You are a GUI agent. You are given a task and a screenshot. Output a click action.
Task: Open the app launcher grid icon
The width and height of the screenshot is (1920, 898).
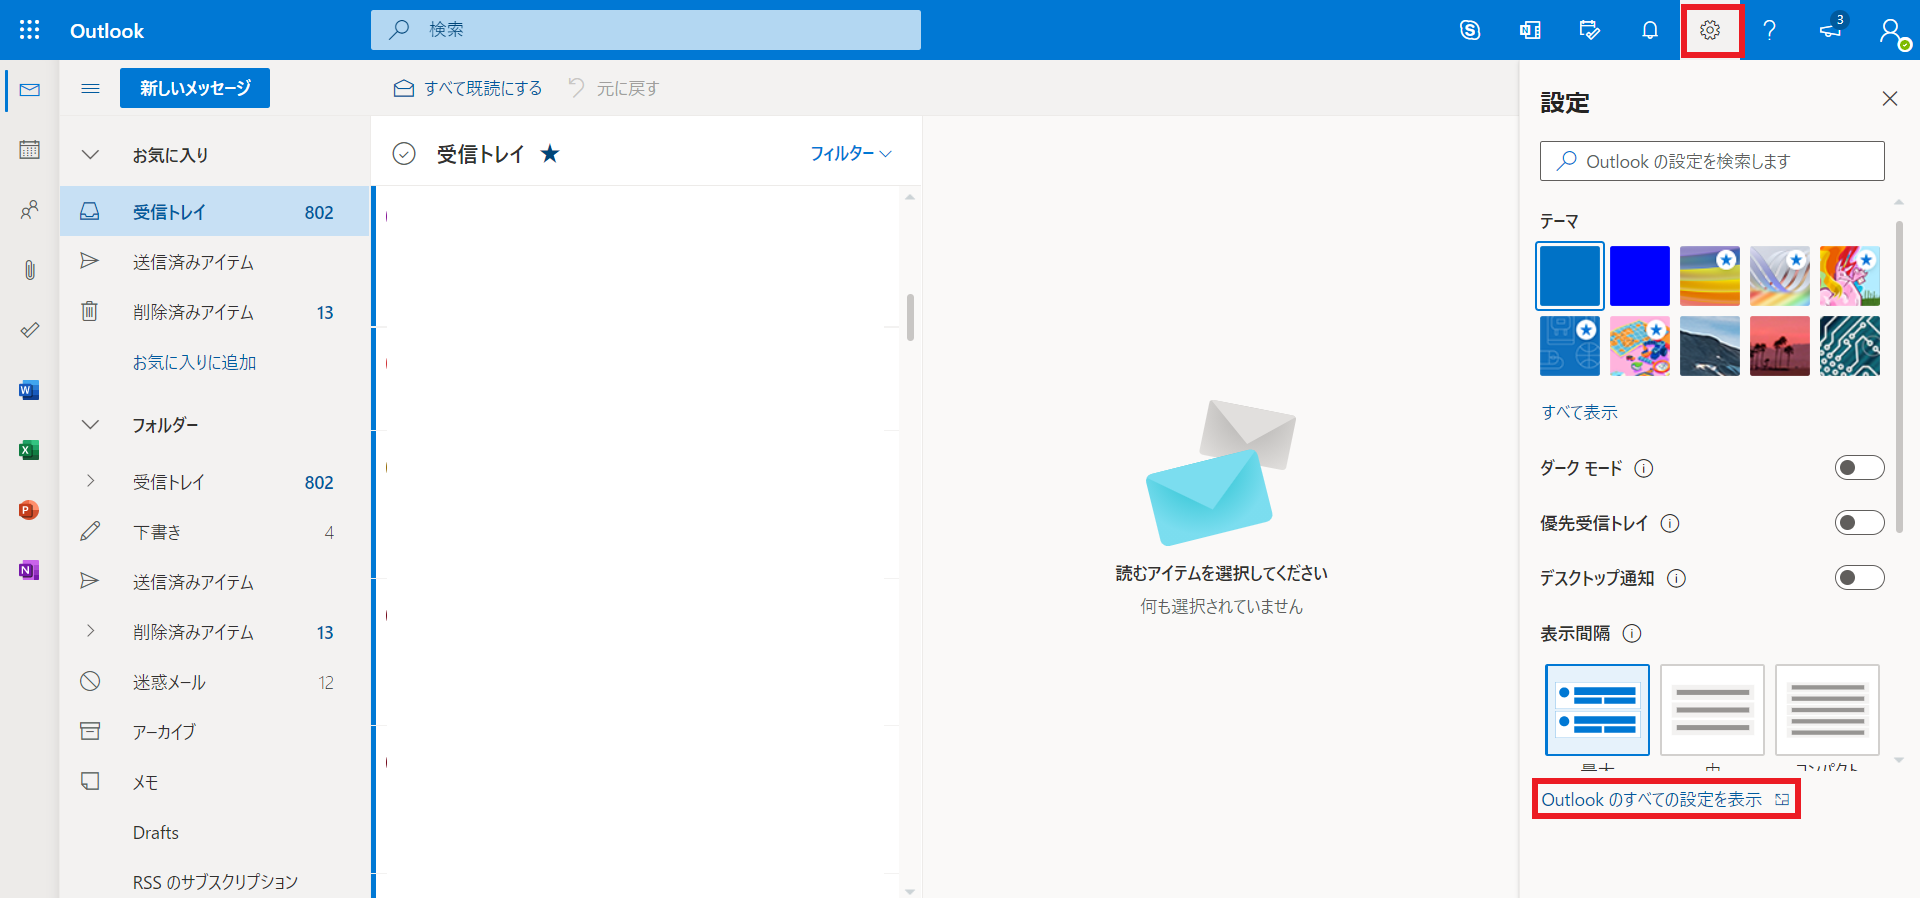pos(30,30)
